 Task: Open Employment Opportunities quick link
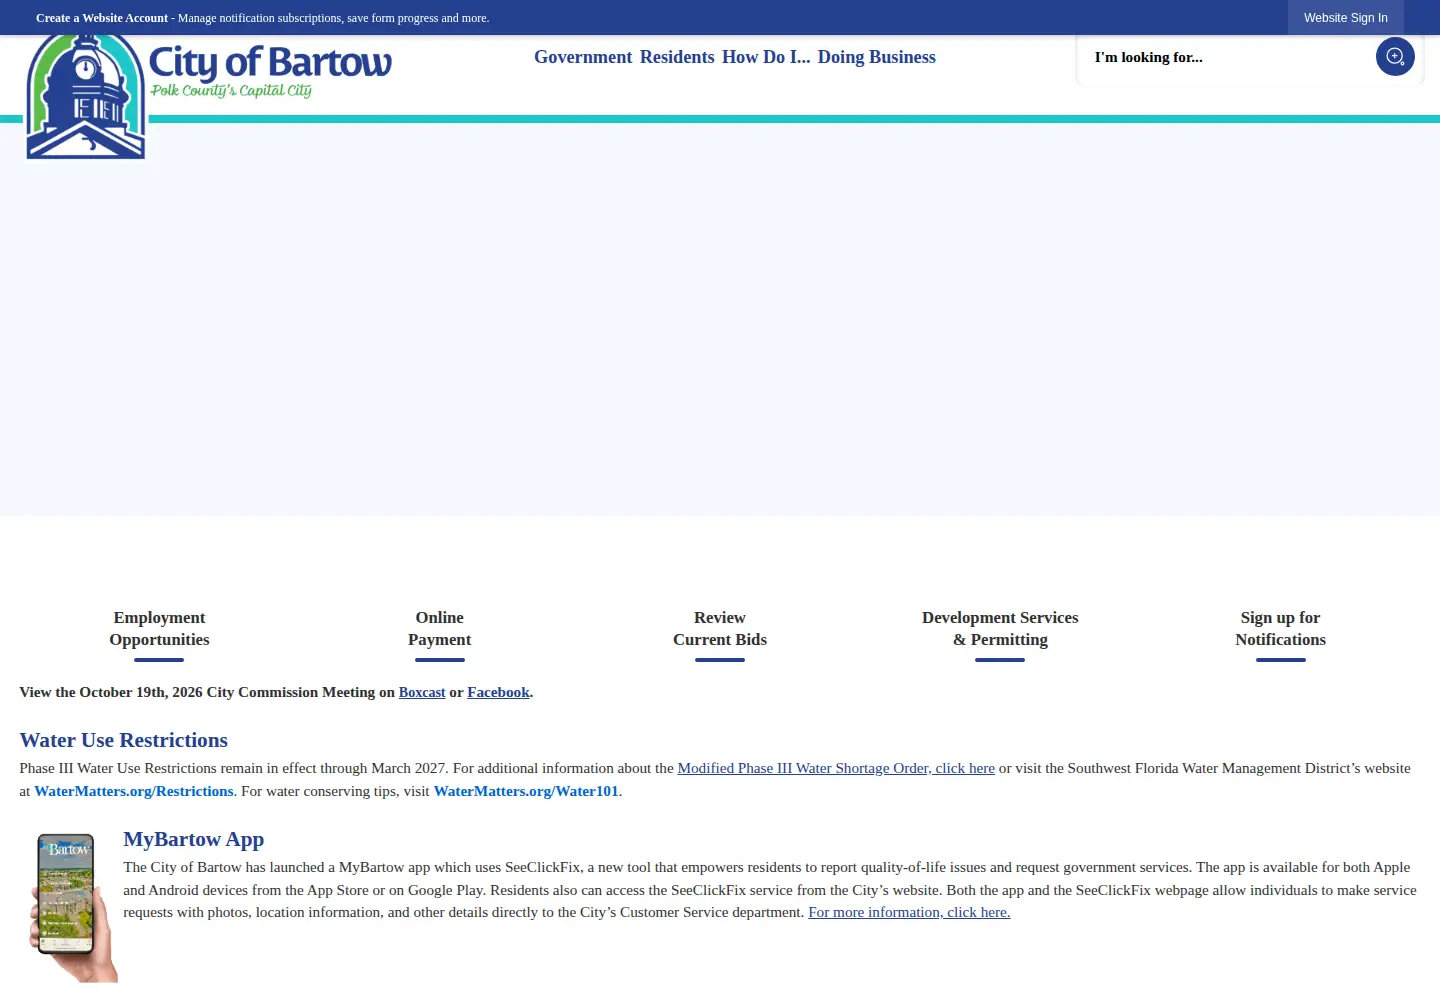pos(159,629)
